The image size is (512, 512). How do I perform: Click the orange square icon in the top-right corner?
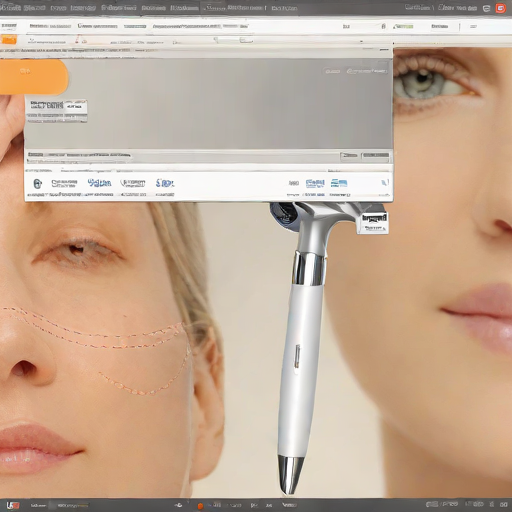click(x=500, y=8)
